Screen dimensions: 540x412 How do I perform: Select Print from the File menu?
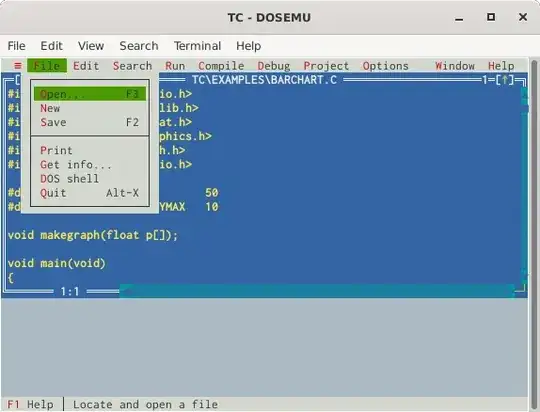coord(90,151)
